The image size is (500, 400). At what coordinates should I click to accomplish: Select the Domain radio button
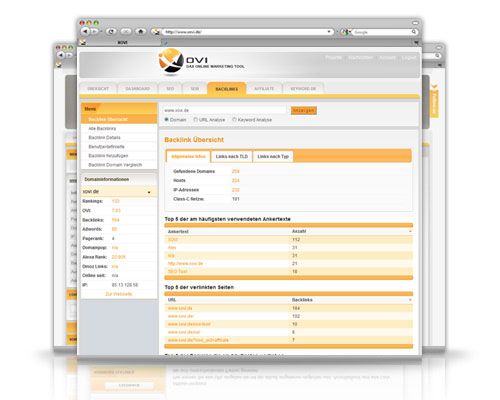click(x=167, y=119)
